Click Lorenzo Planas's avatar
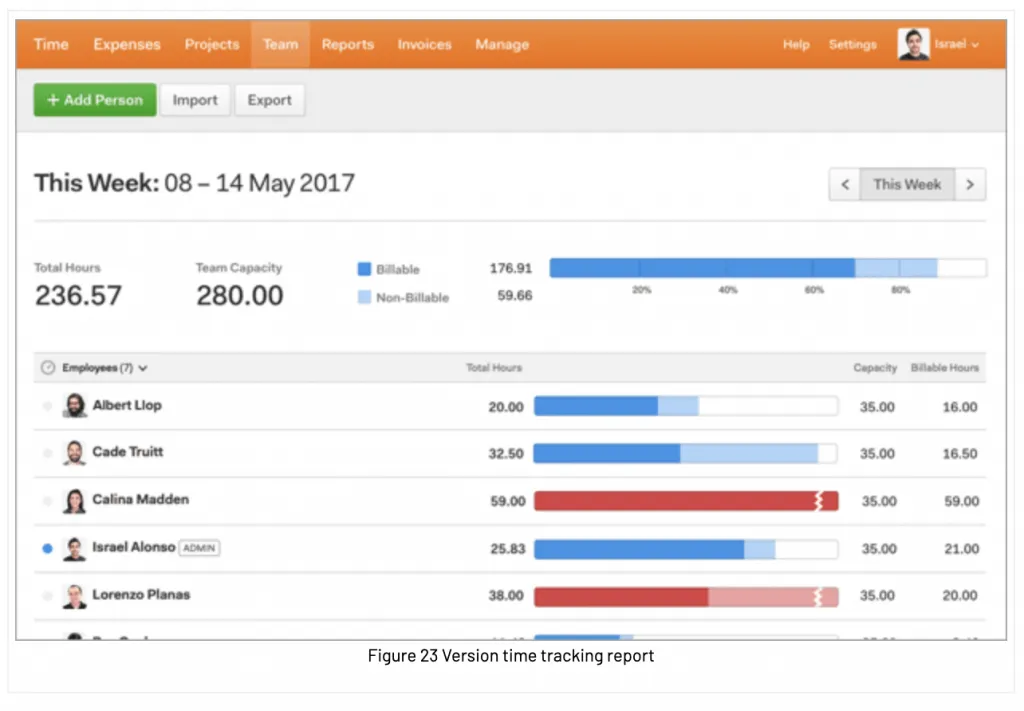The image size is (1024, 711). point(74,595)
